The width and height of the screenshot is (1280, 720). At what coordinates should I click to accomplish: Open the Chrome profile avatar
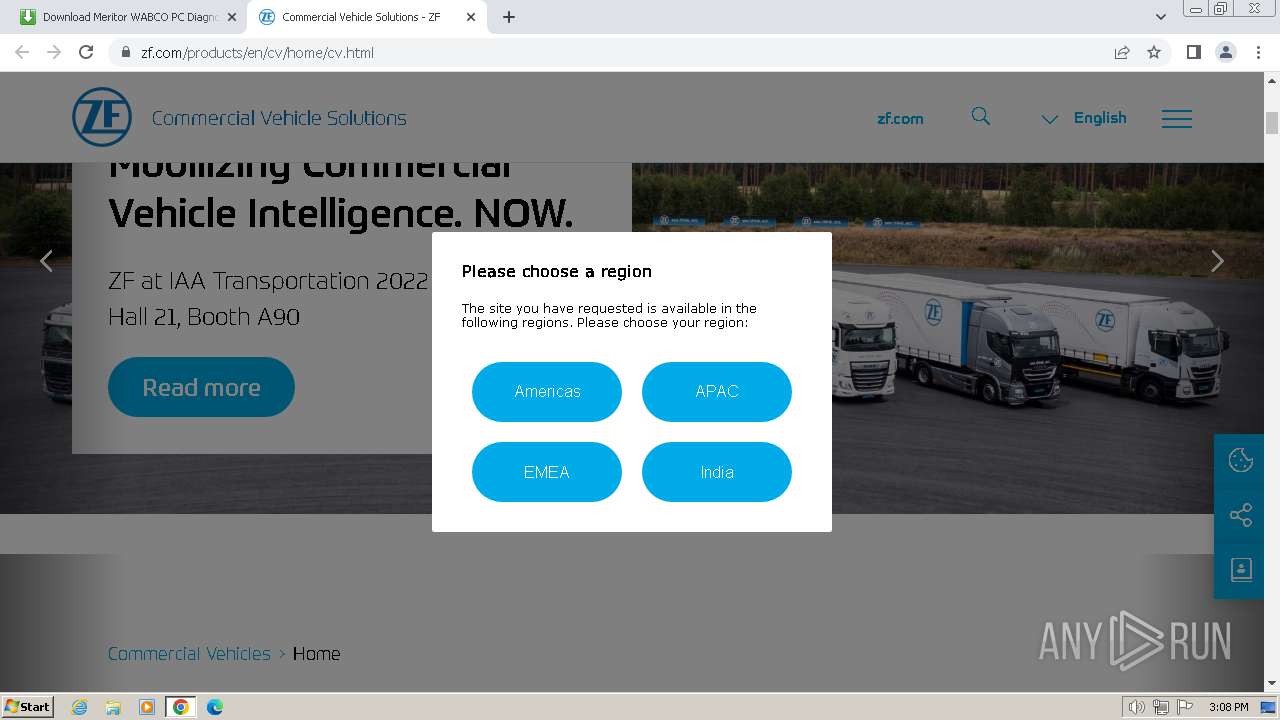(1226, 52)
